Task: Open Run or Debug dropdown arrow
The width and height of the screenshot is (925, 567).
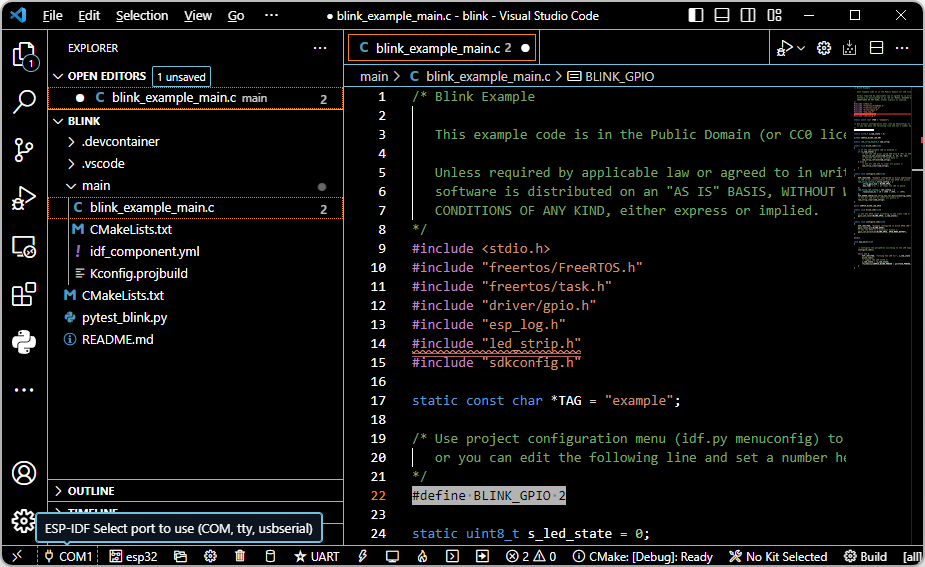Action: pyautogui.click(x=801, y=48)
